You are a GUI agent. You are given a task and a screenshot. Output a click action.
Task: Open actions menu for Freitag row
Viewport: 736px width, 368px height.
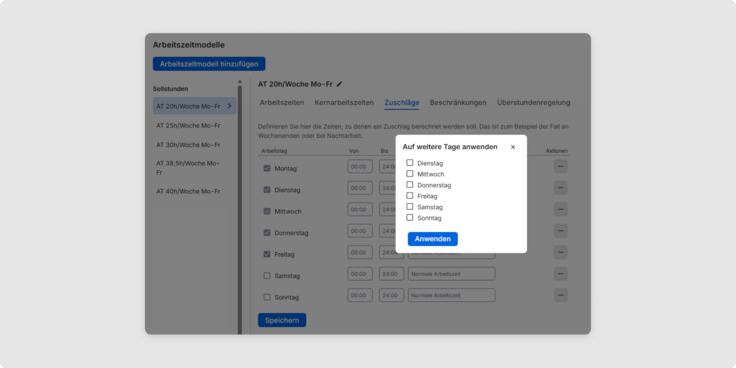point(560,252)
